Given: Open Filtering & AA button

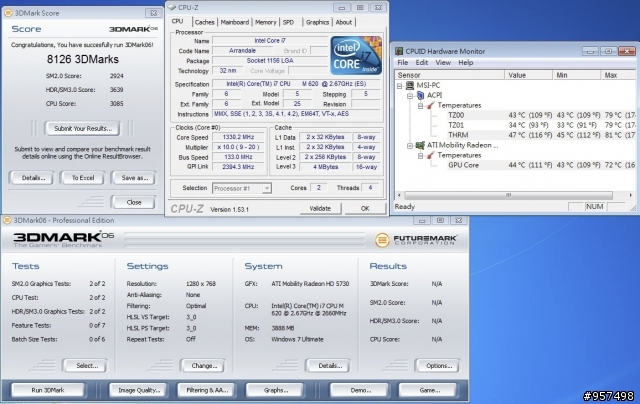Looking at the screenshot, I should tap(207, 390).
